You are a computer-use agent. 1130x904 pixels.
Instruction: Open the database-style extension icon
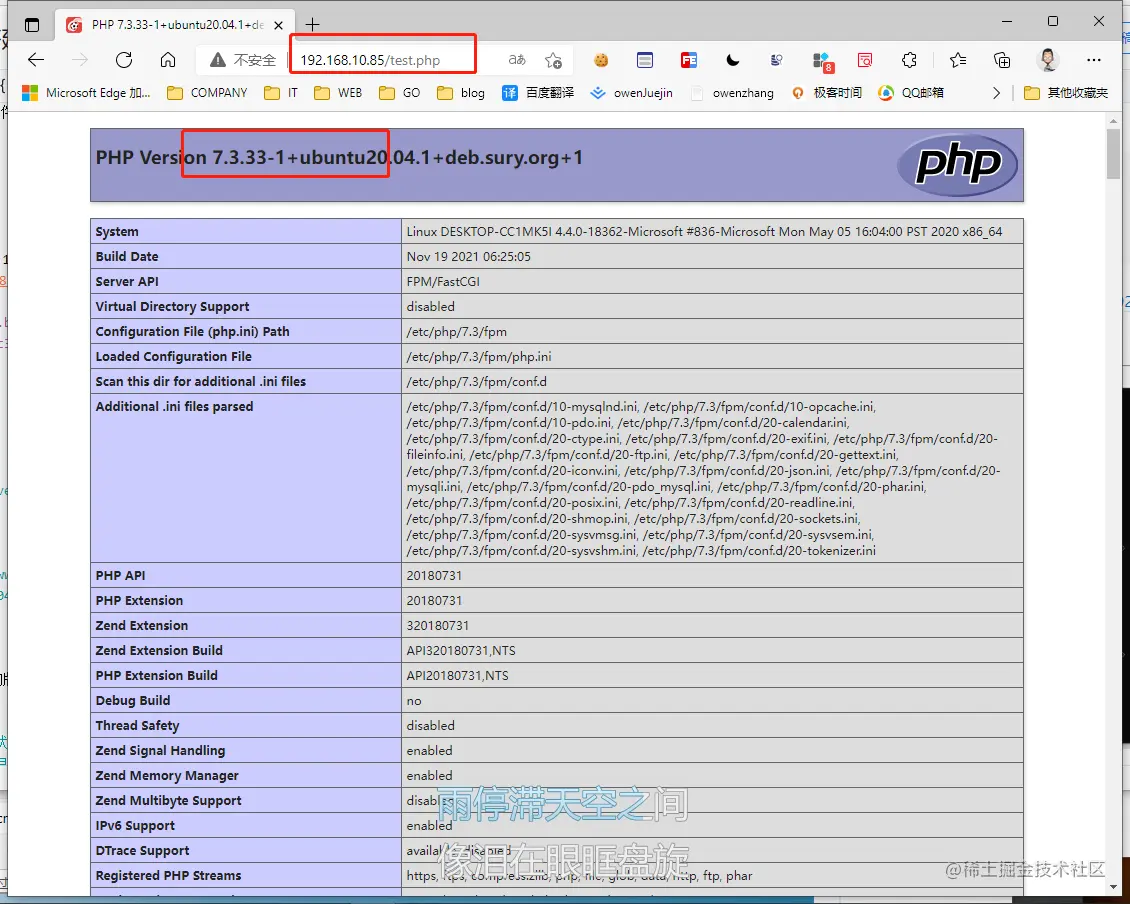[x=776, y=60]
